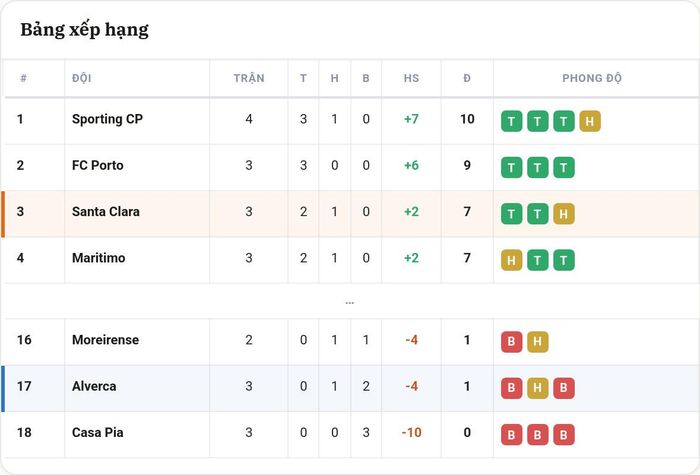
Task: Open the Casa Pia team link
Action: pos(97,433)
